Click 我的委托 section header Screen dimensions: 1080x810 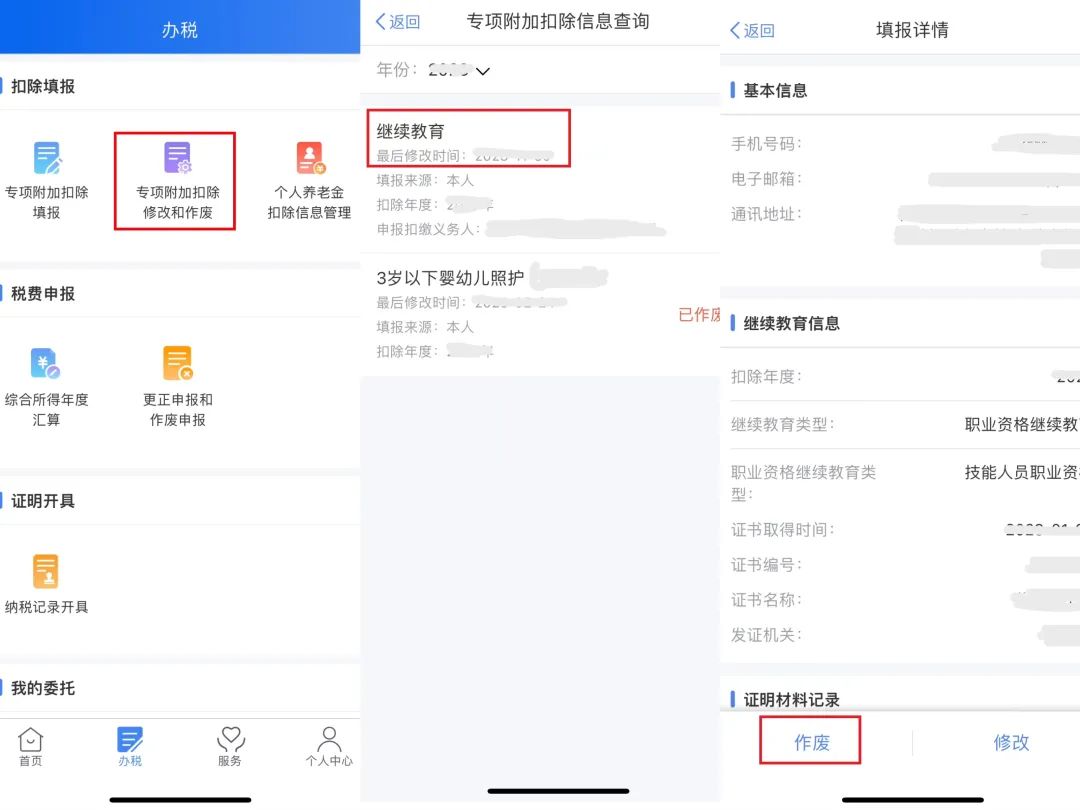click(43, 687)
